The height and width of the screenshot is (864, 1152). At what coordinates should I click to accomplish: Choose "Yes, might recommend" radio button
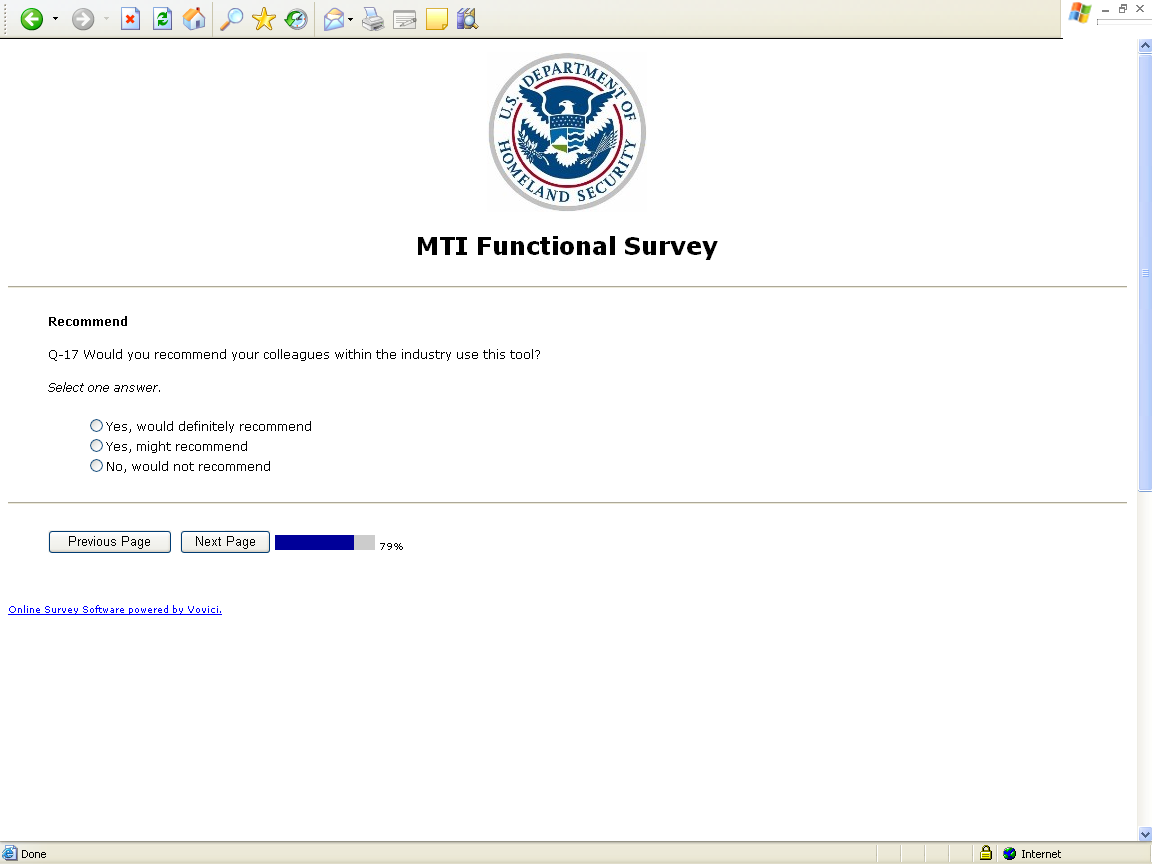[x=97, y=446]
